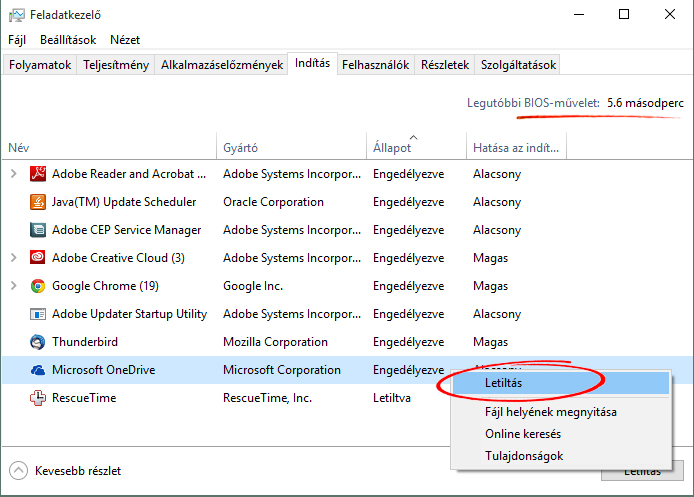The image size is (694, 497).
Task: Select the RescueTime icon
Action: click(x=38, y=398)
